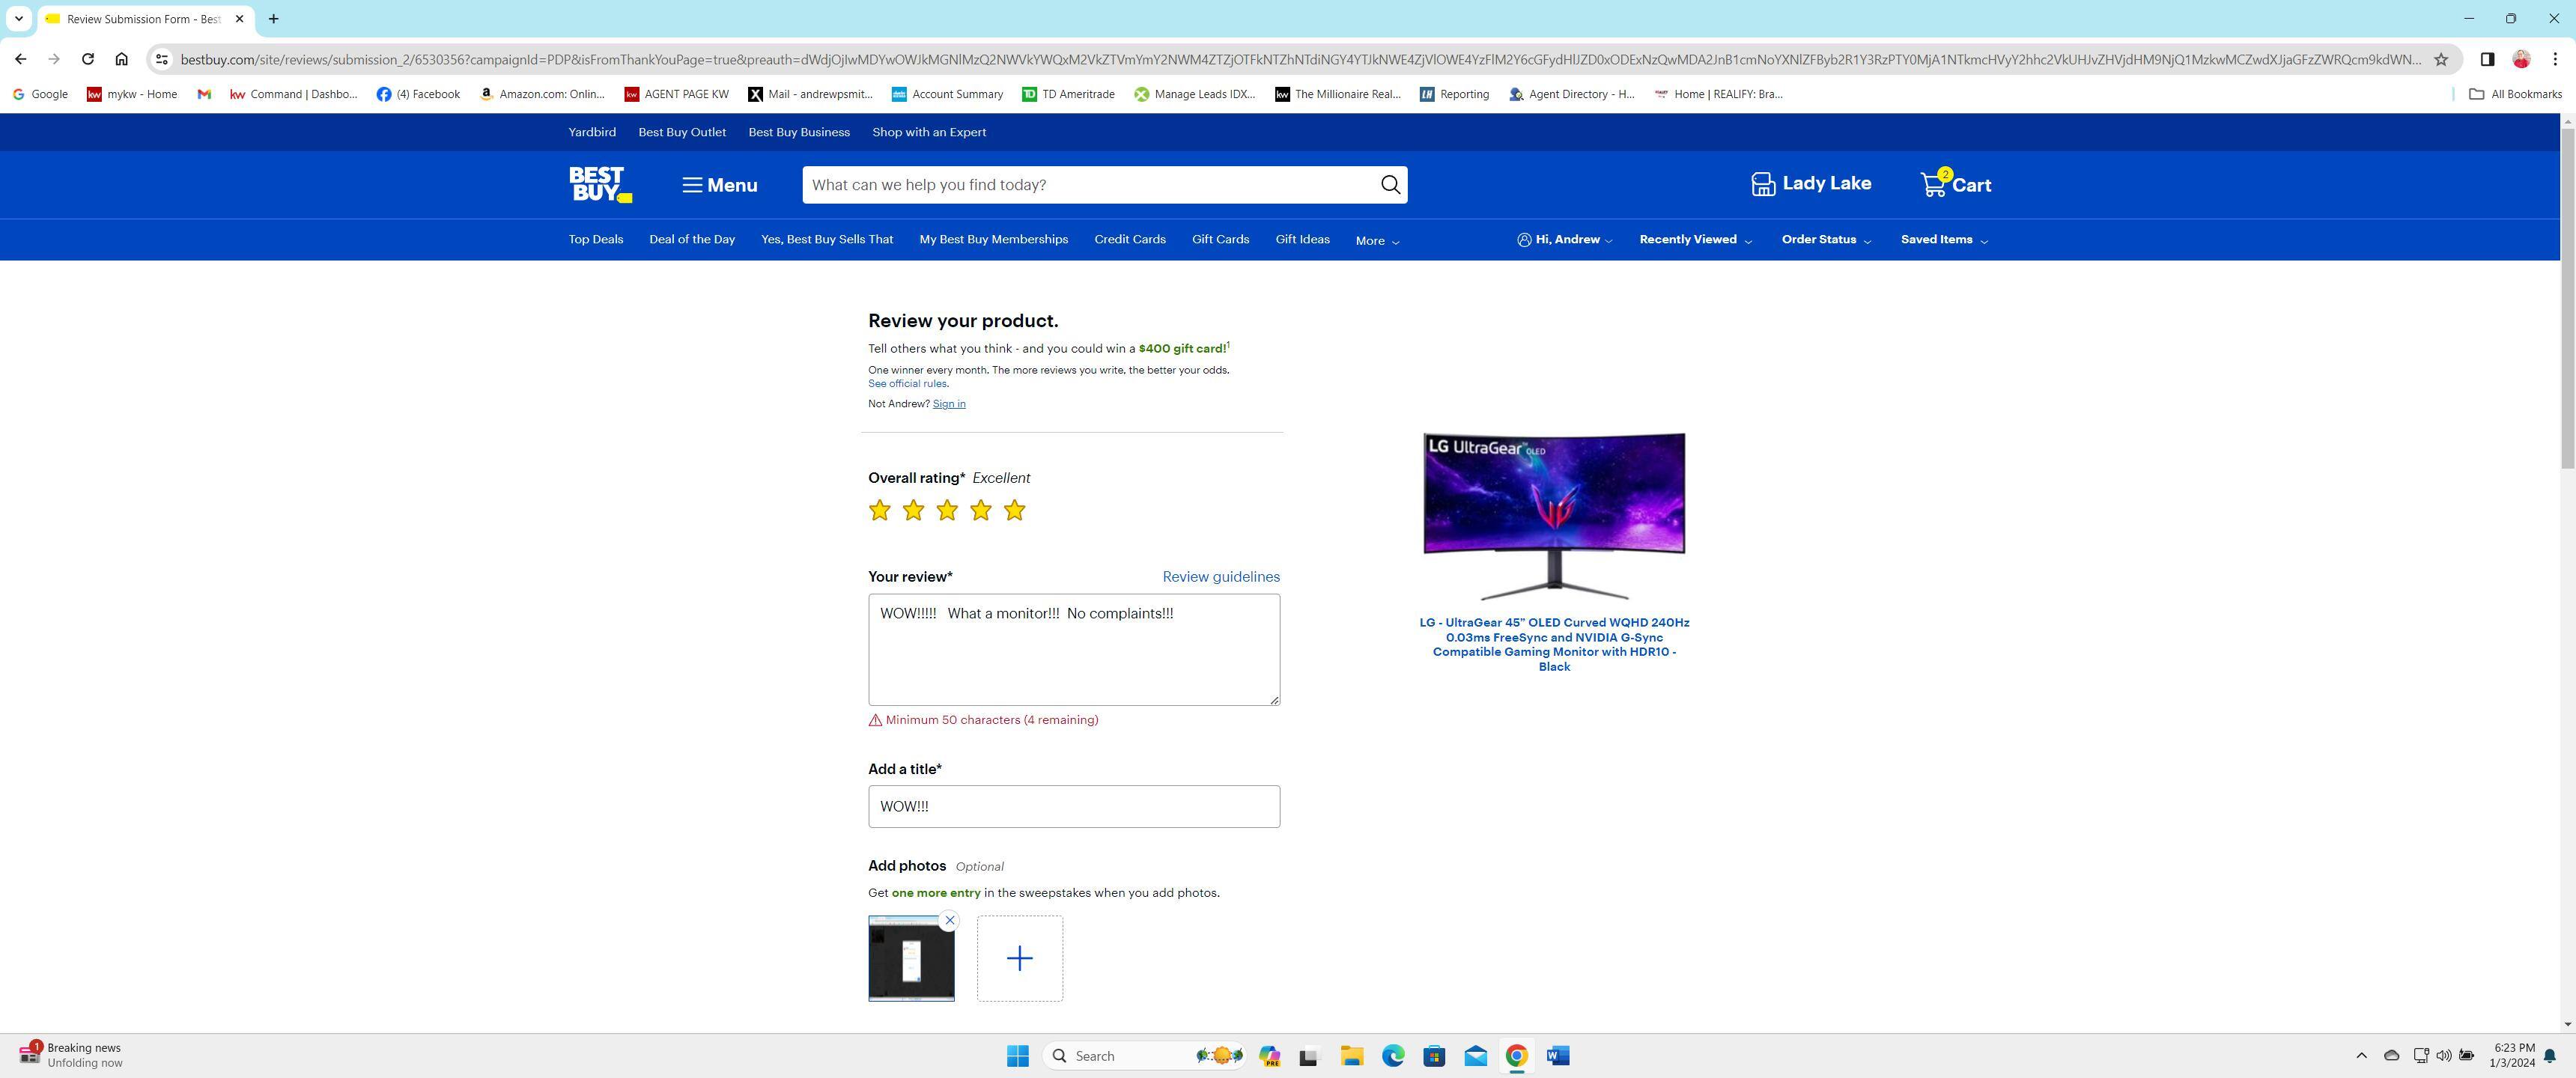Open the shopping Cart icon
Image resolution: width=2576 pixels, height=1078 pixels.
(x=1934, y=185)
